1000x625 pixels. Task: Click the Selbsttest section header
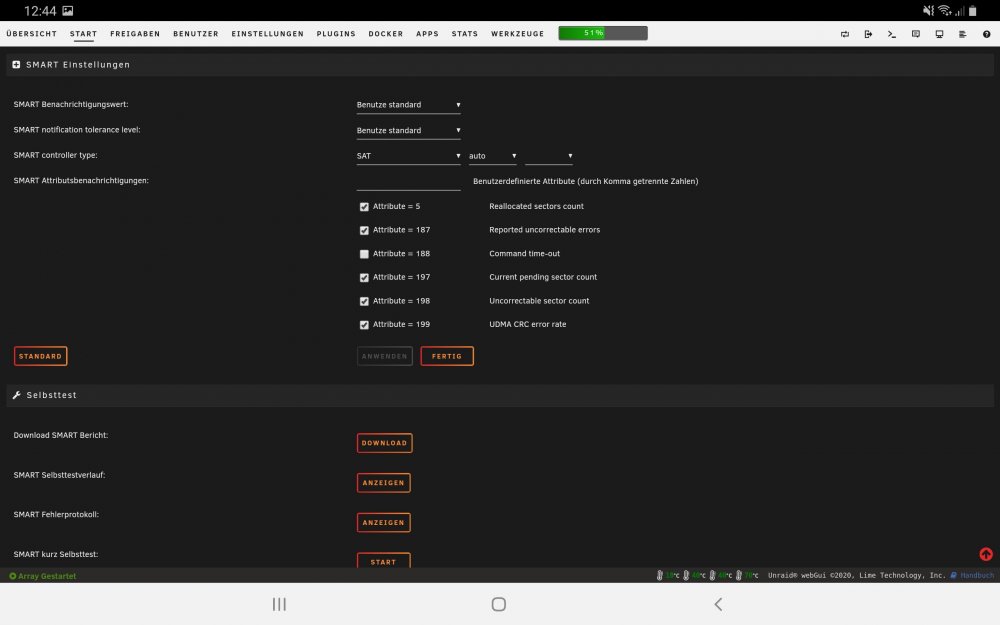500,395
